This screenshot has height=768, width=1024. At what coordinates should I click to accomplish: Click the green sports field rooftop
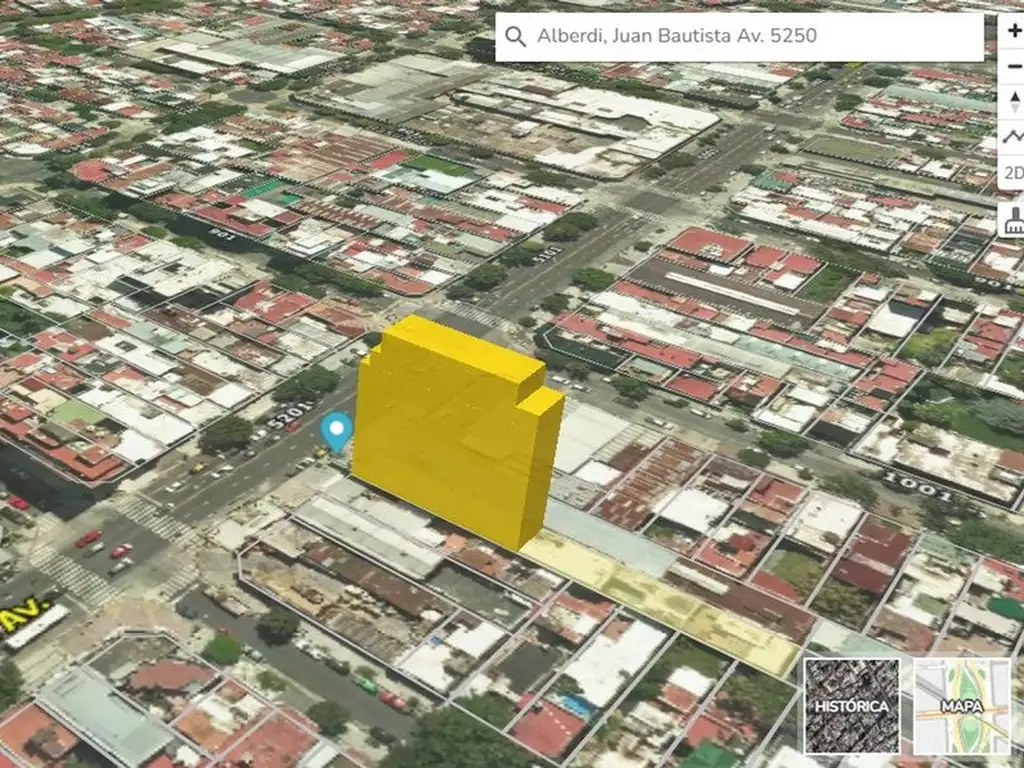click(x=436, y=164)
